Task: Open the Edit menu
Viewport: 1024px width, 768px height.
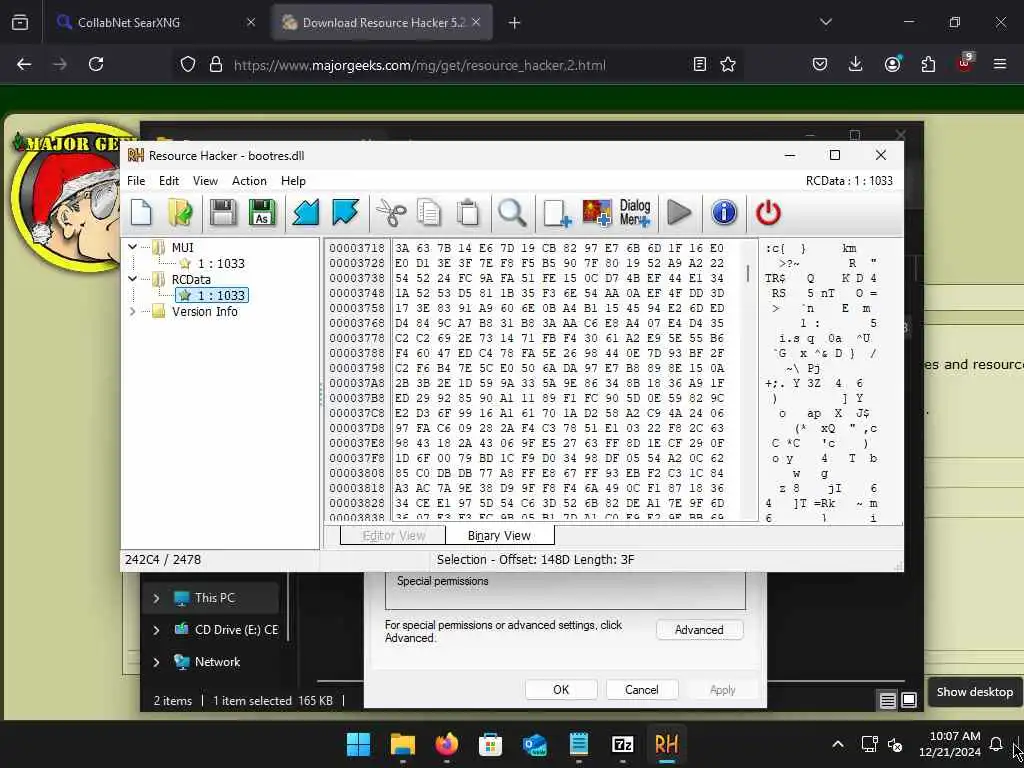Action: click(168, 181)
